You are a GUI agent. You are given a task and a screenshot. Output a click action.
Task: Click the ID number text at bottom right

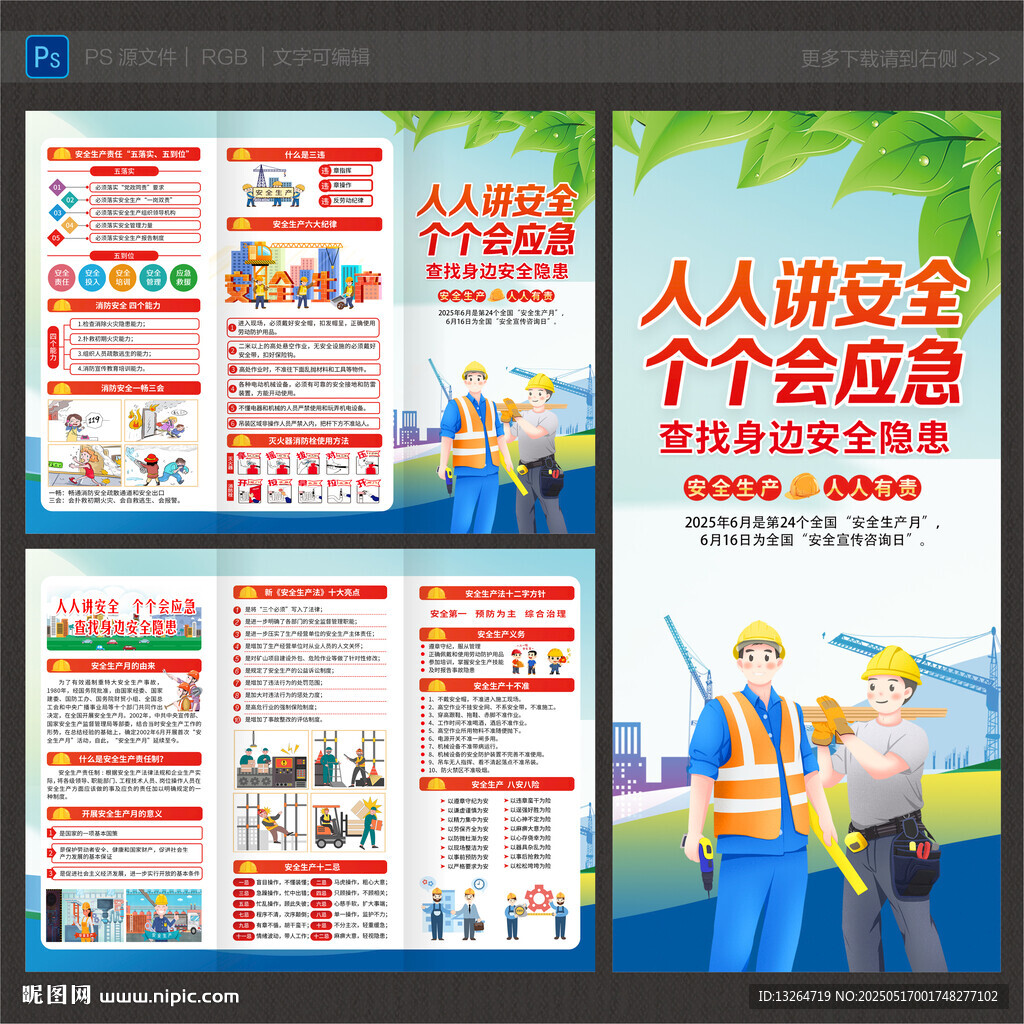(878, 996)
